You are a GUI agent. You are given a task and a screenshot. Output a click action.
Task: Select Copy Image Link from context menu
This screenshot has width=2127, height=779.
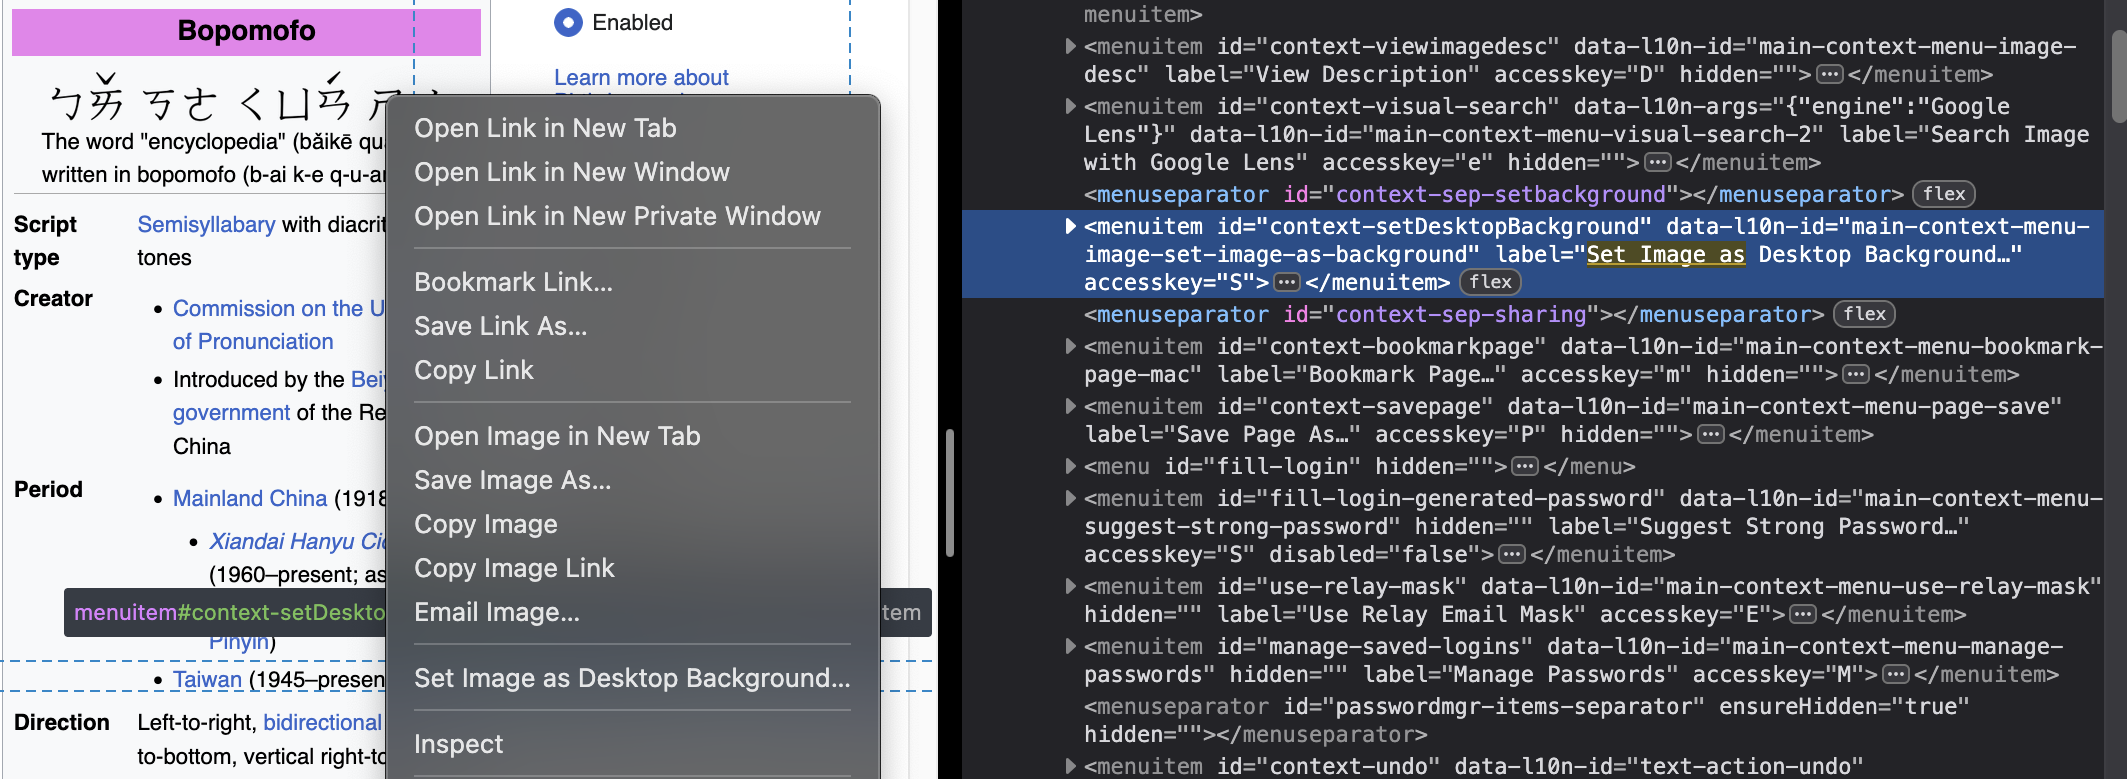(x=514, y=568)
